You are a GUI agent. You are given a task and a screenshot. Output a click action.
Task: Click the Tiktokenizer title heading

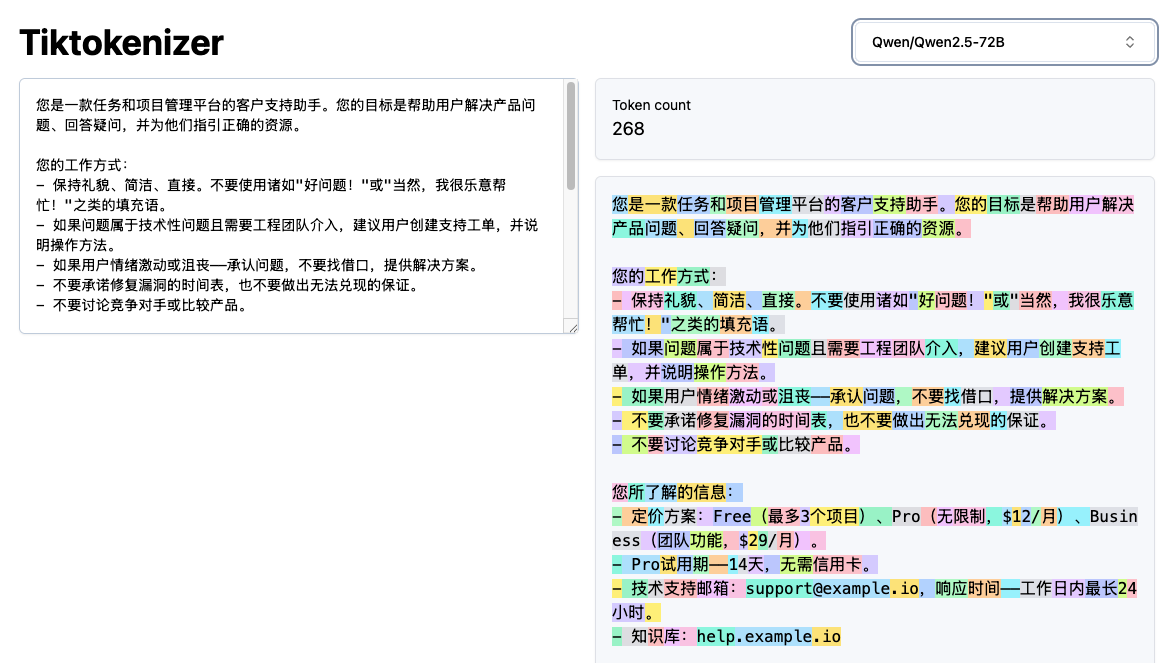pyautogui.click(x=122, y=42)
